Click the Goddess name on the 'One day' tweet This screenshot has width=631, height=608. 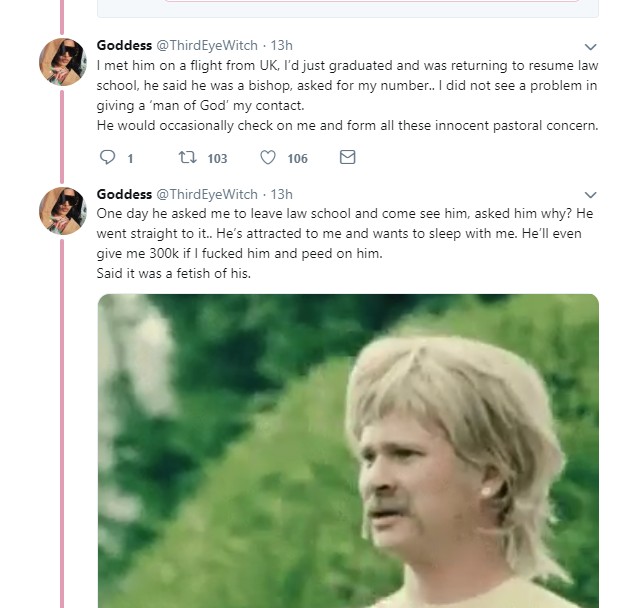(124, 194)
